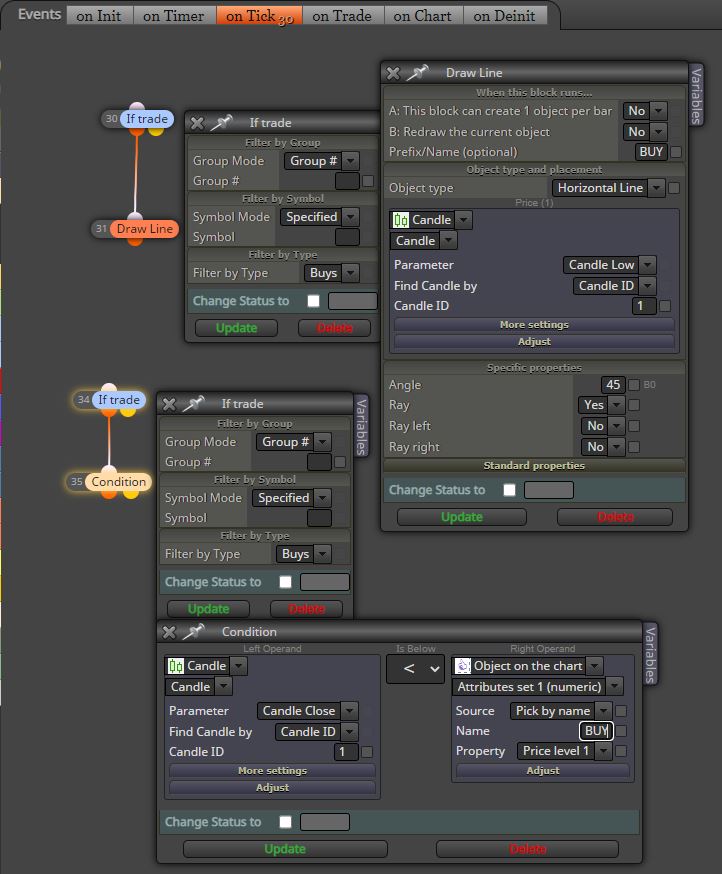Click More settings in the Draw Line panel
722x874 pixels.
click(x=534, y=324)
